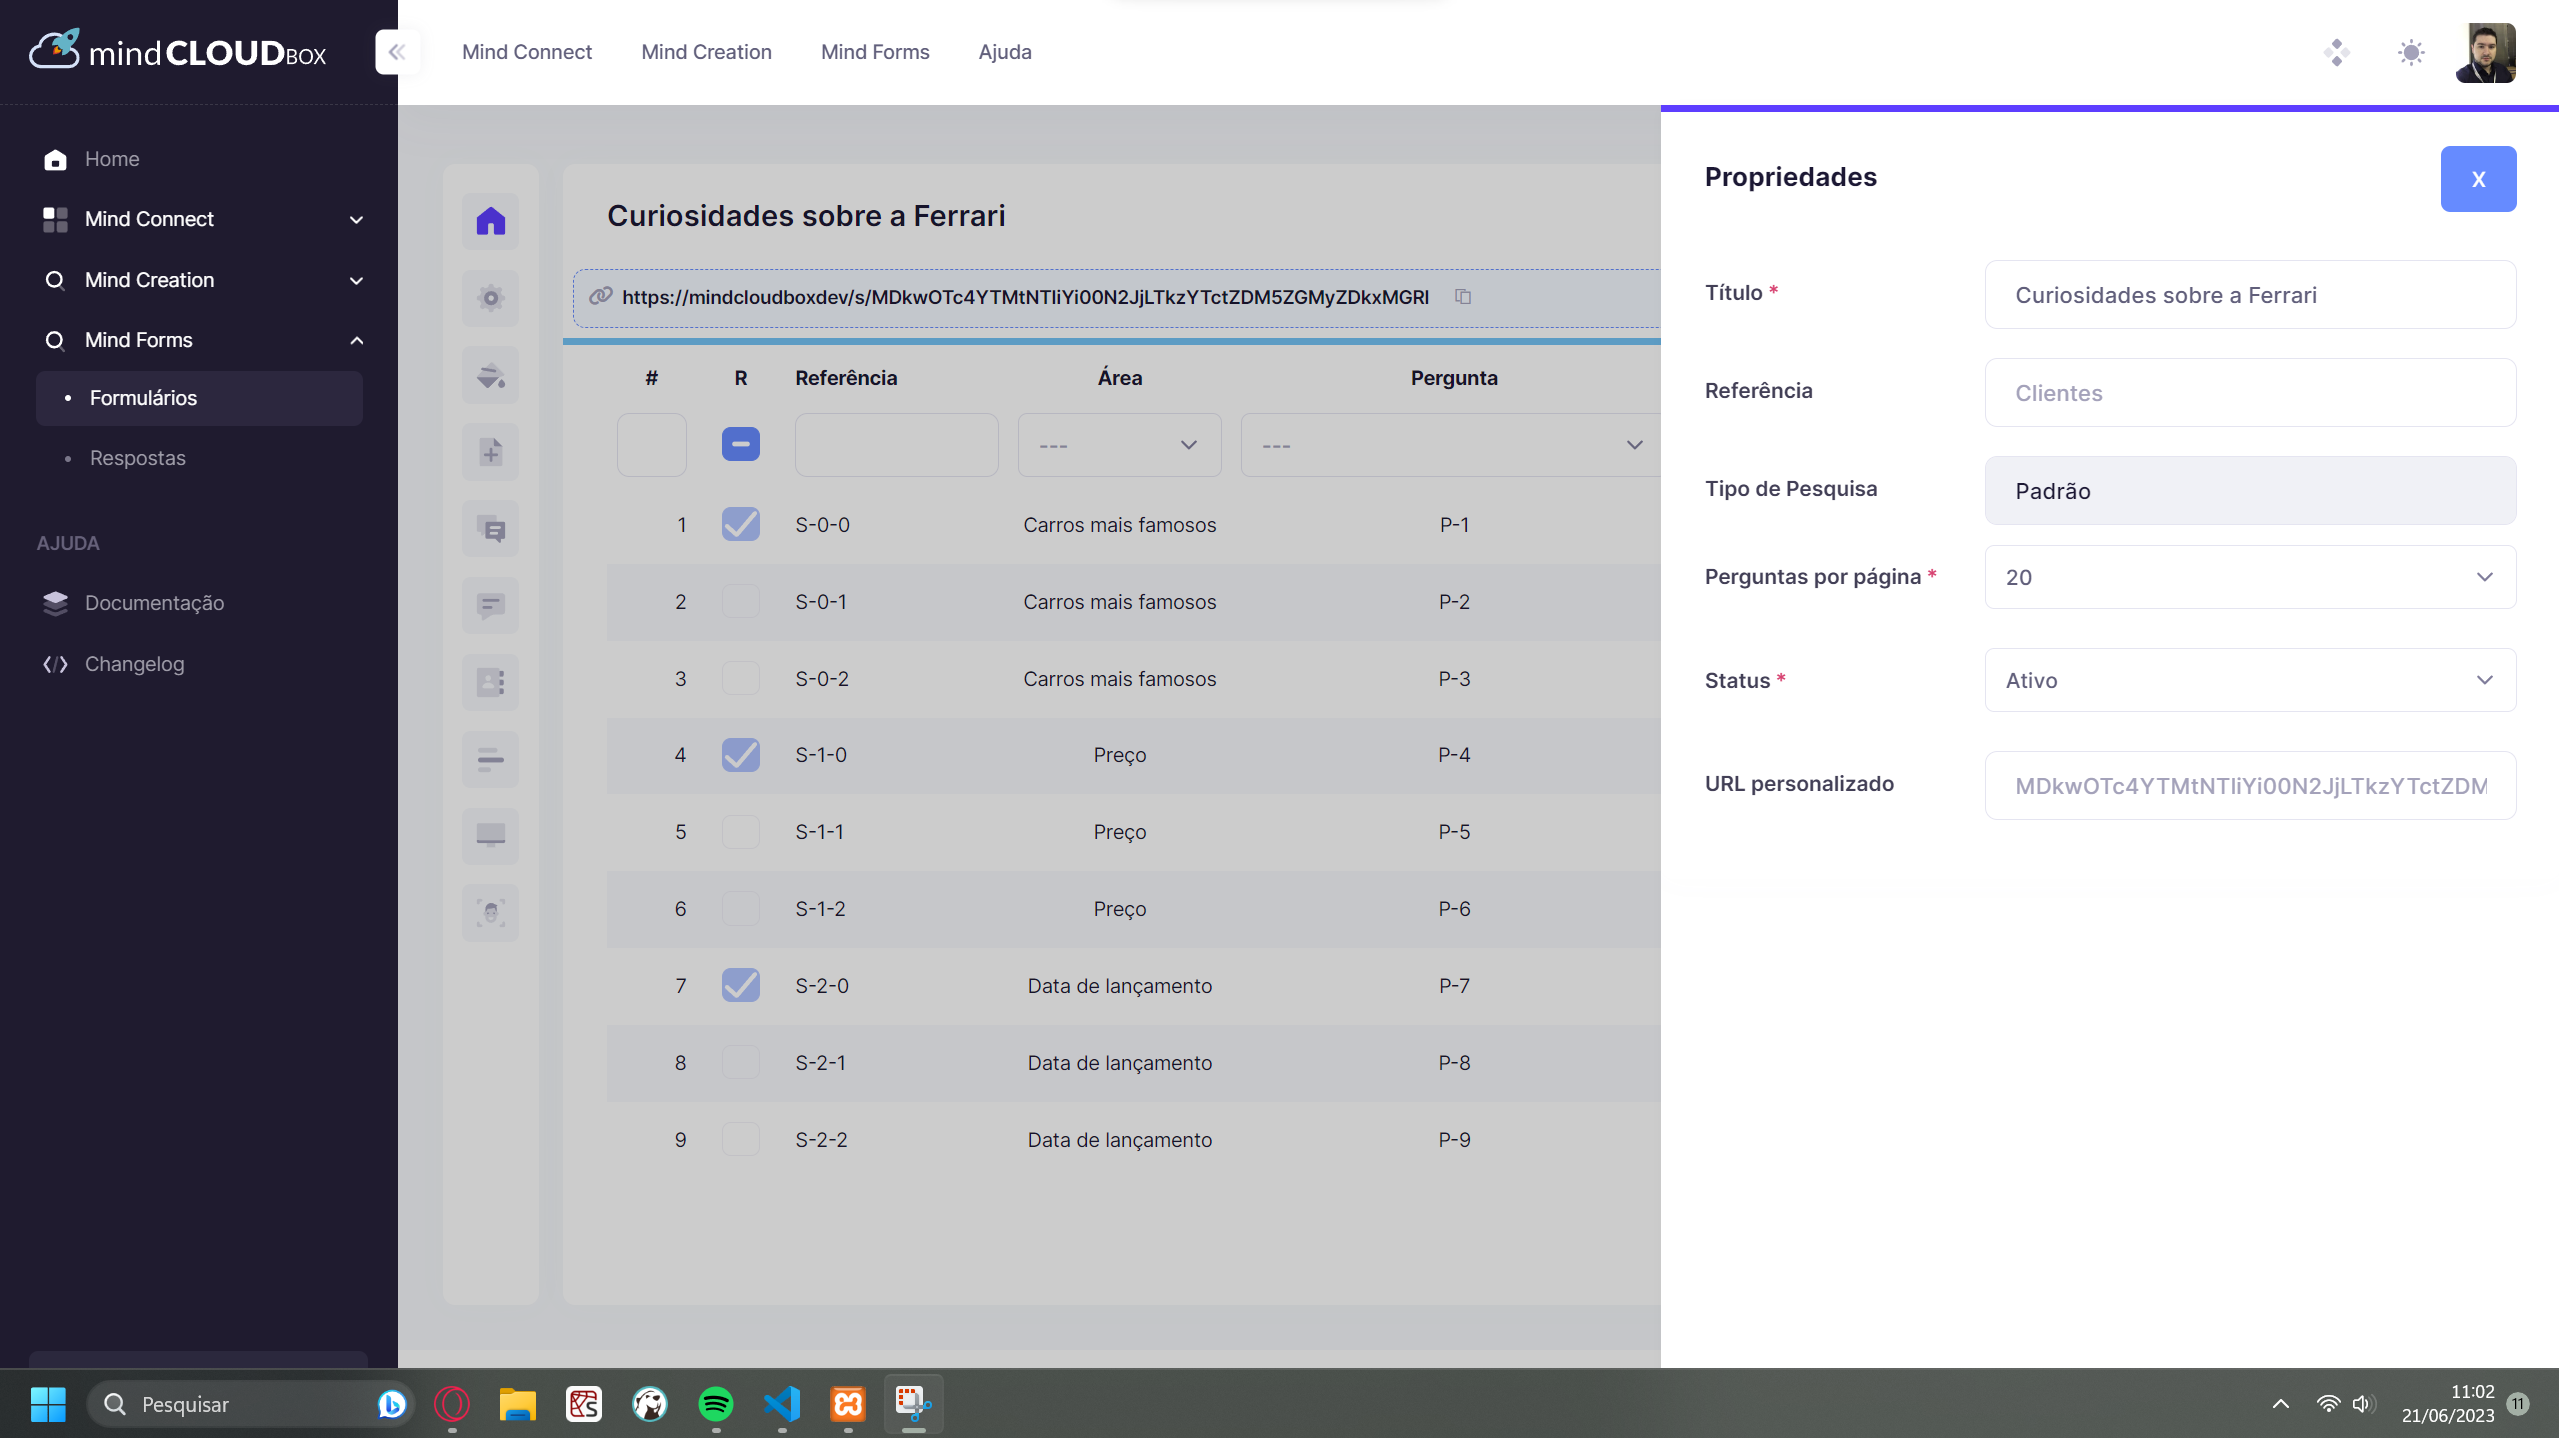Copy the form URL with copy icon
2559x1438 pixels.
coord(1463,297)
